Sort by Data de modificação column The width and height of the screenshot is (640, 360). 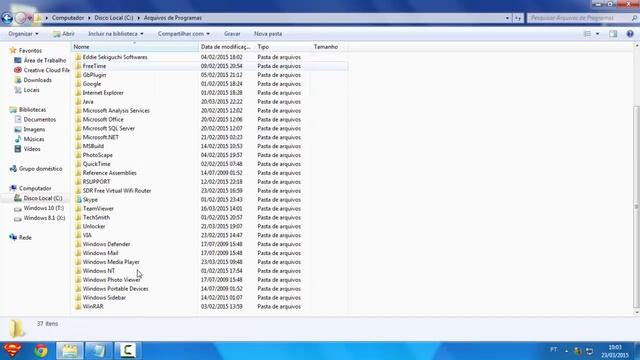pos(227,47)
